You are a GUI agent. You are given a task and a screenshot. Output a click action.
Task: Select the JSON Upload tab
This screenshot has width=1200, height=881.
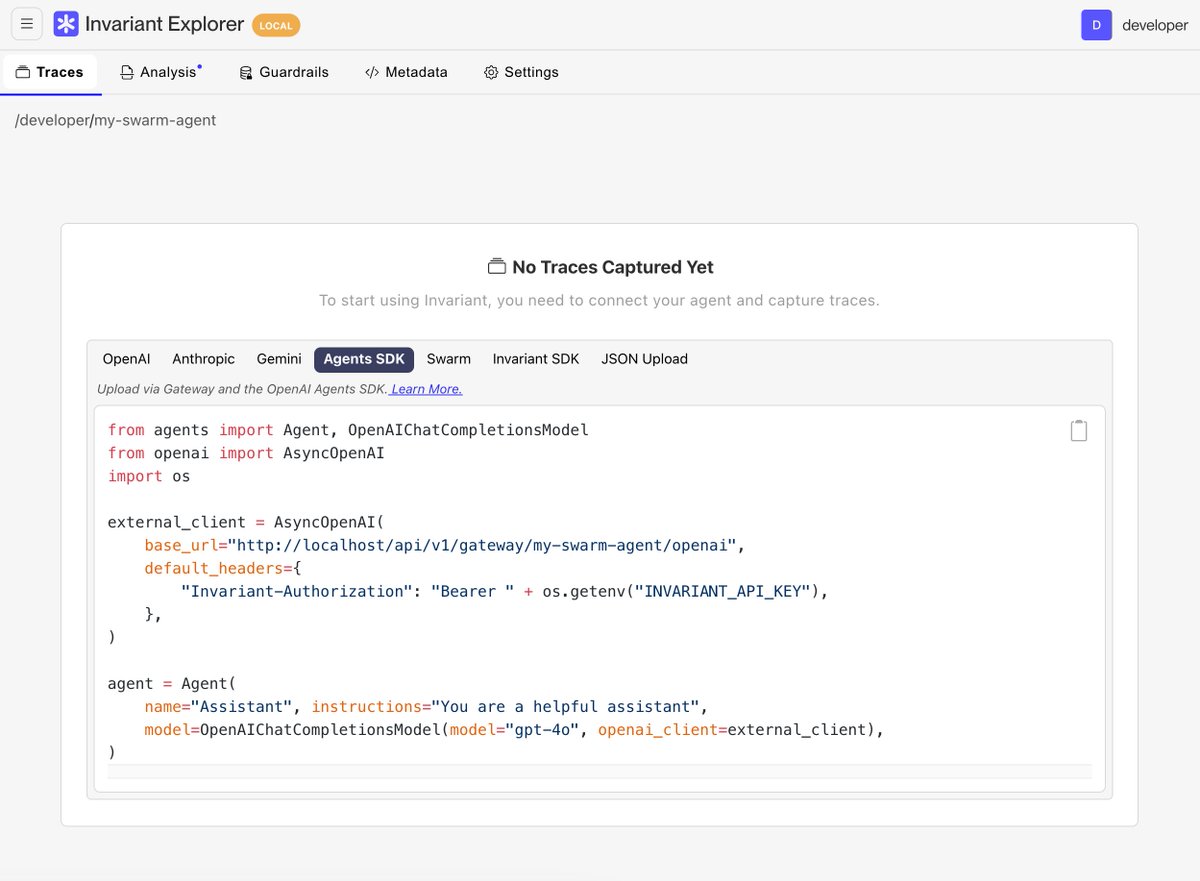coord(644,359)
